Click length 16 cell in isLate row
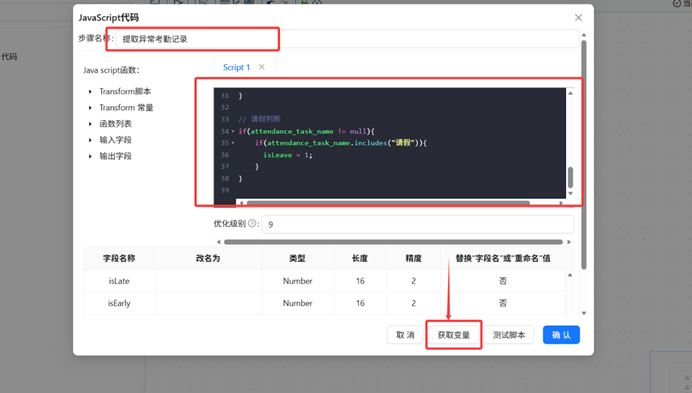The width and height of the screenshot is (692, 393). click(360, 281)
